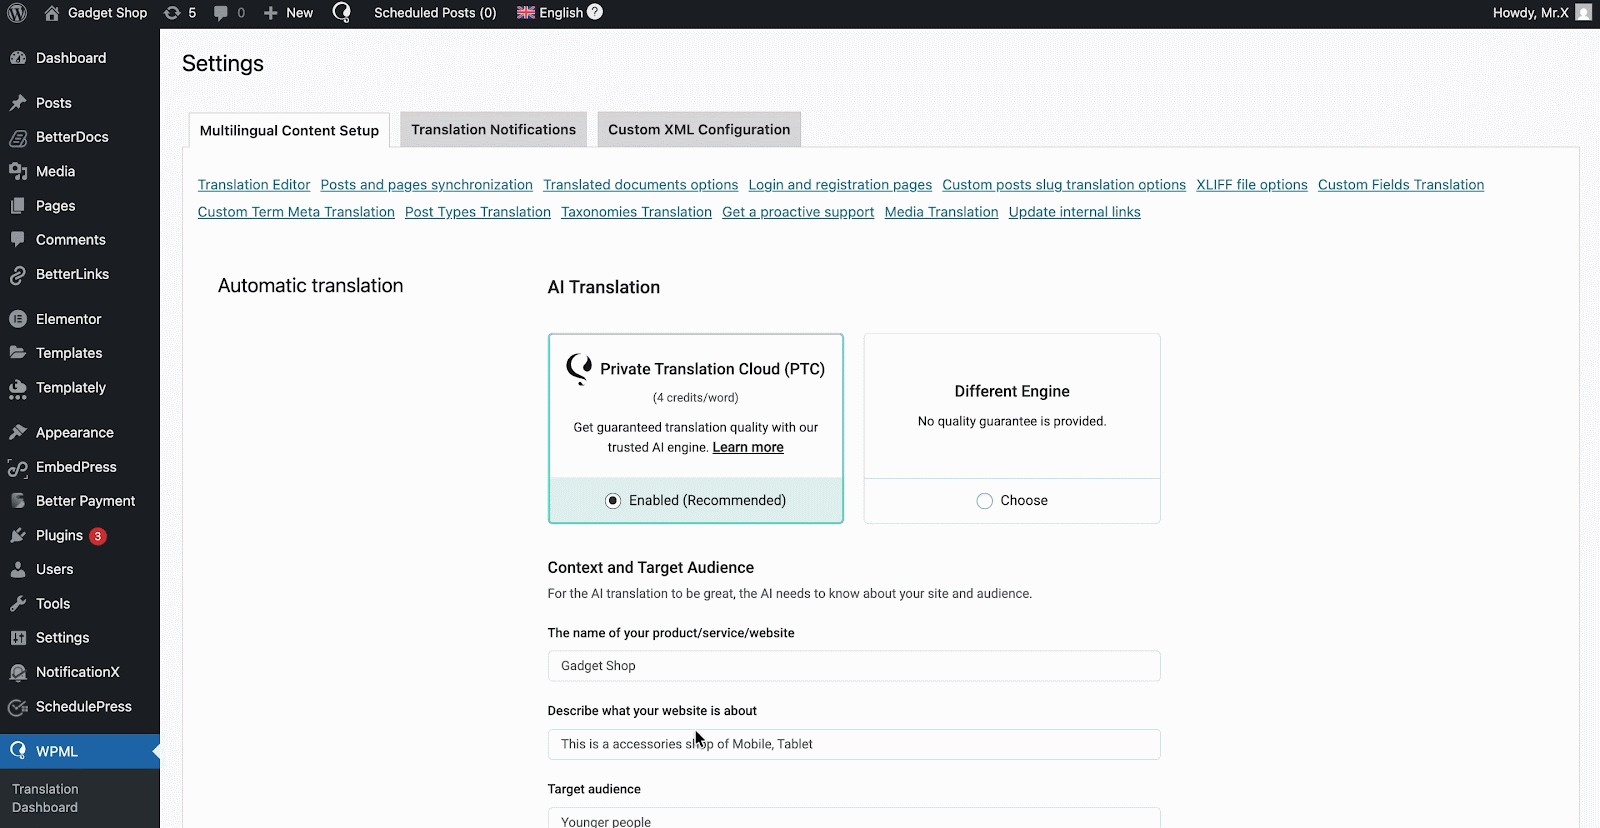This screenshot has height=828, width=1600.
Task: Switch to the Translation Notifications tab
Action: (x=493, y=130)
